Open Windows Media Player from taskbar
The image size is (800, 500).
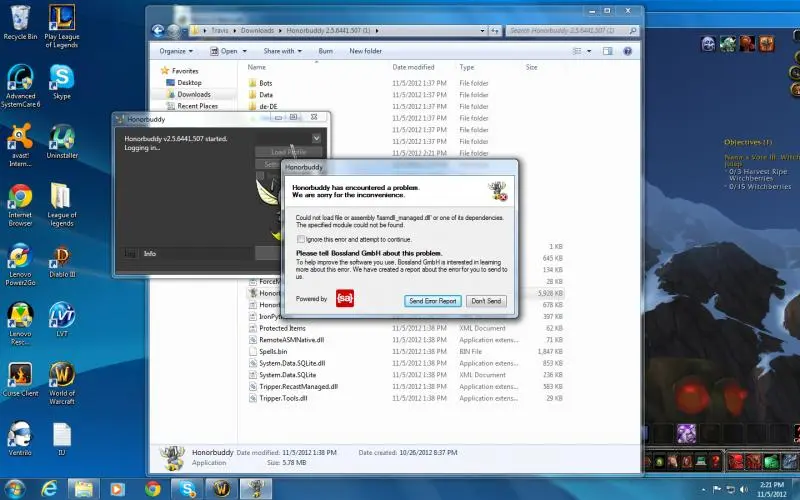[117, 489]
